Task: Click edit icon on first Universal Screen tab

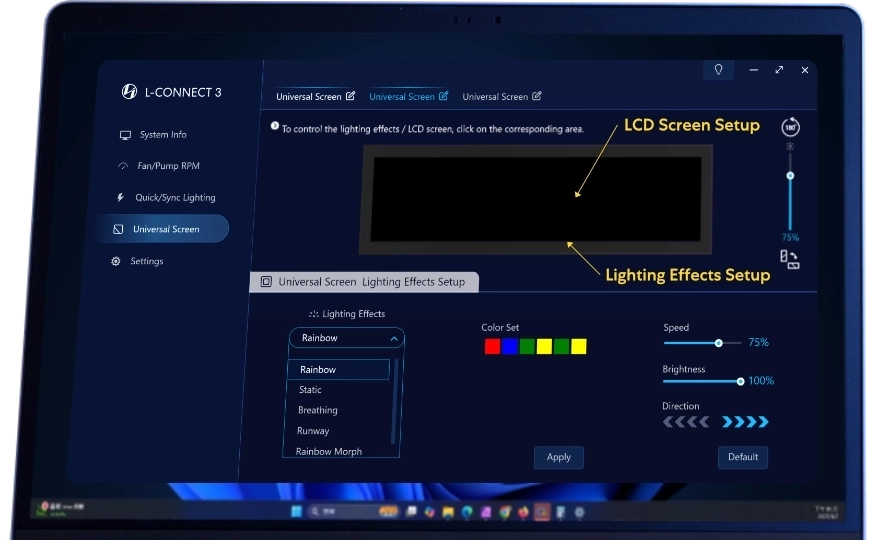Action: point(350,97)
